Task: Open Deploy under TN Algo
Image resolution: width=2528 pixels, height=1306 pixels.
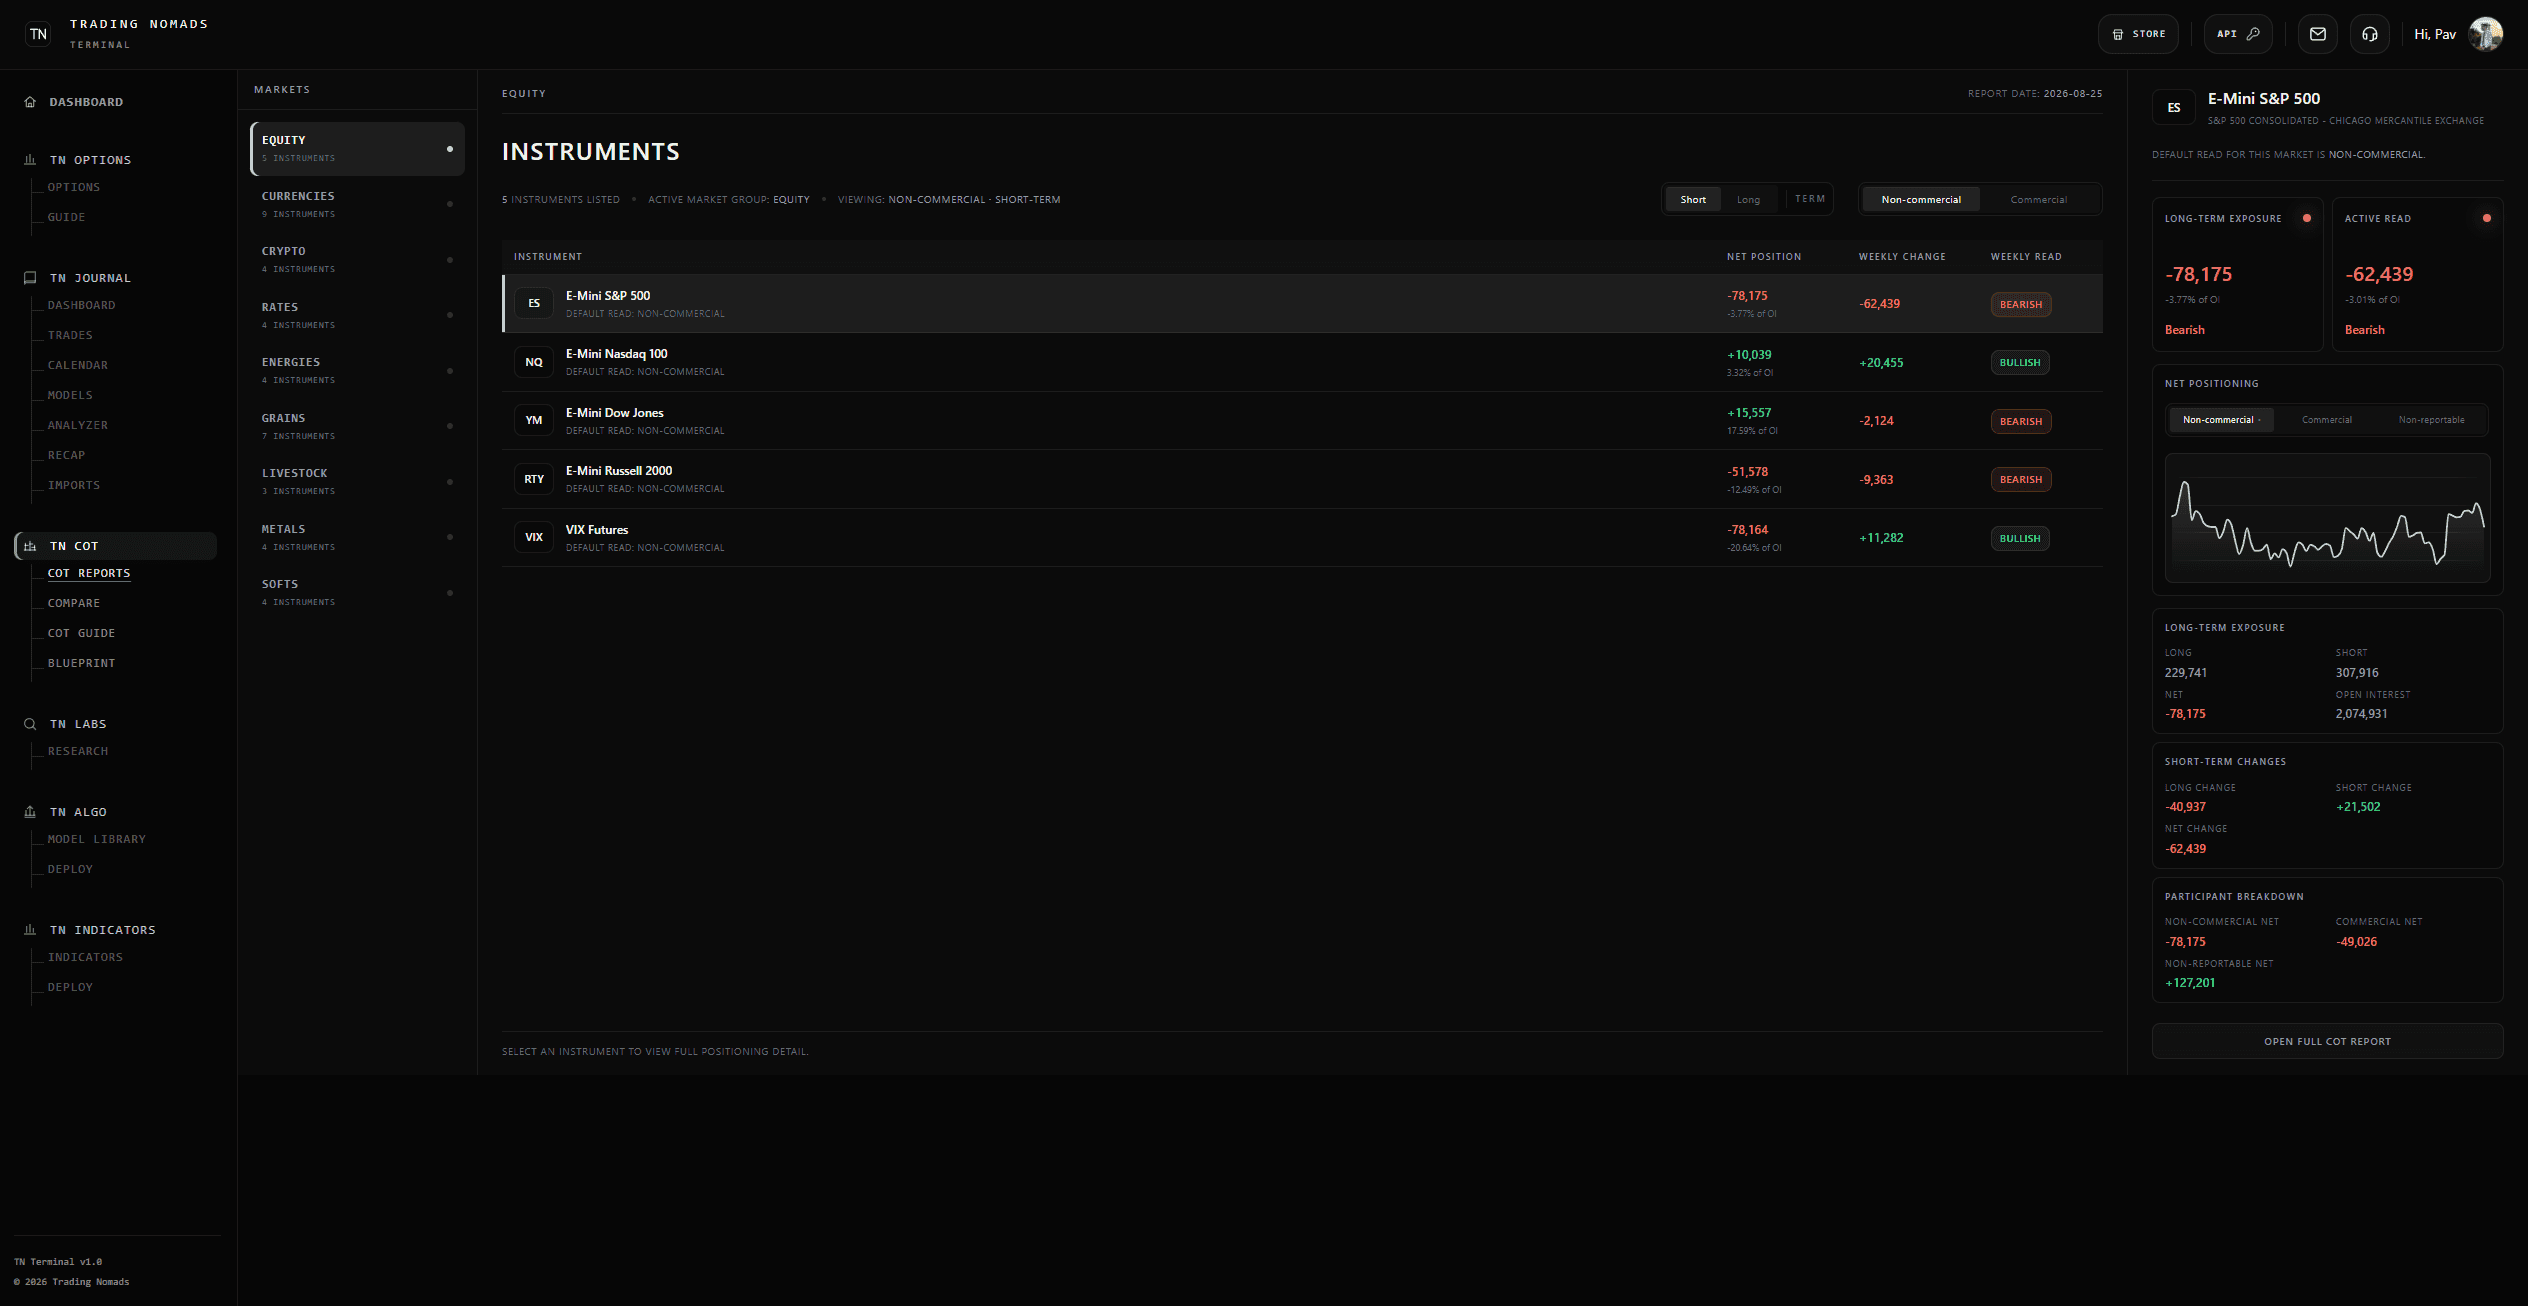Action: click(70, 869)
